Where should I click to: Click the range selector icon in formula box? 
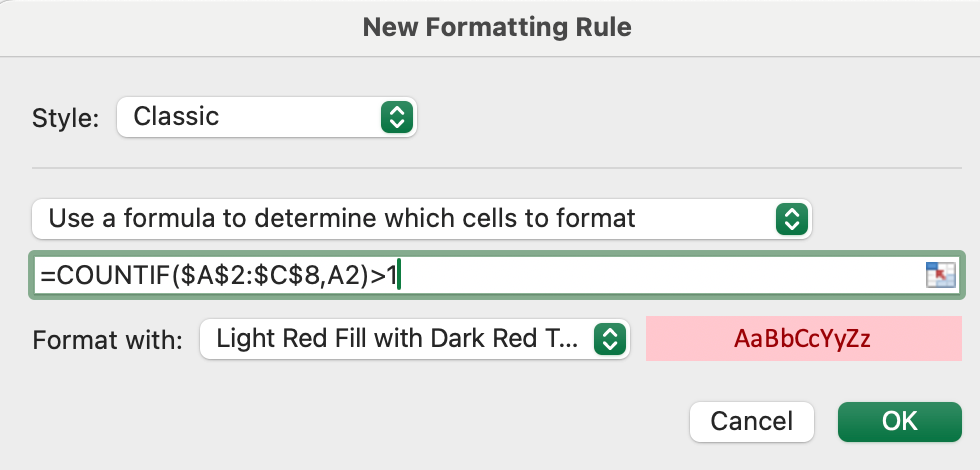pyautogui.click(x=941, y=275)
